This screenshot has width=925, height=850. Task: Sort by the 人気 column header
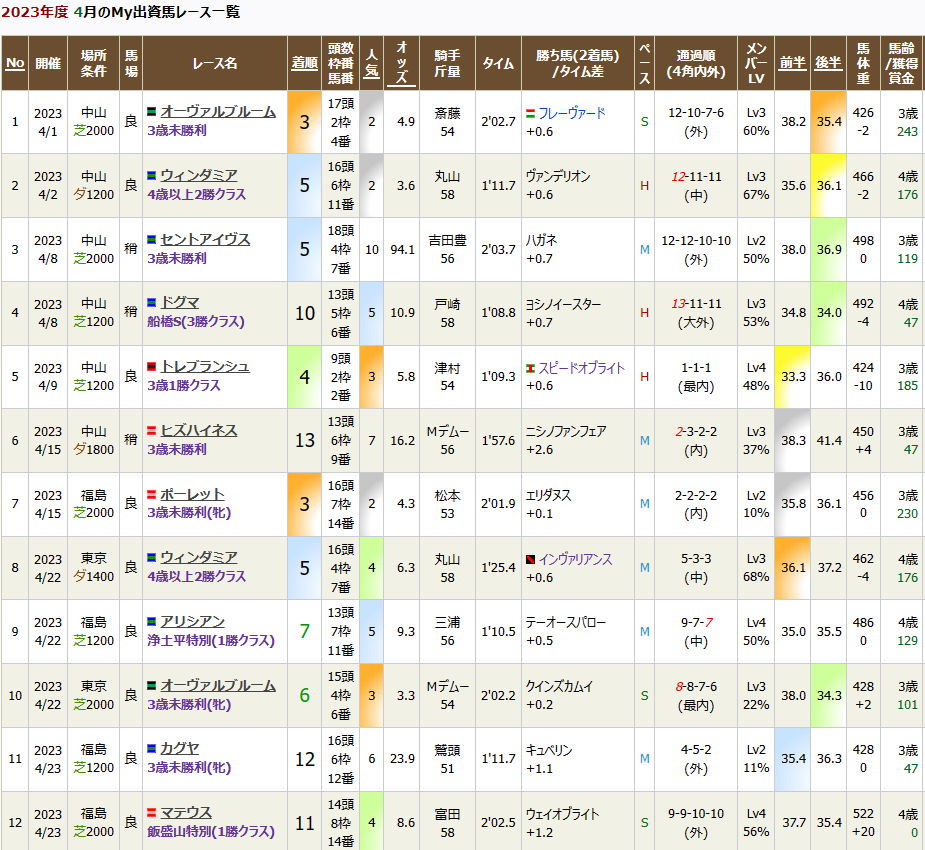371,62
